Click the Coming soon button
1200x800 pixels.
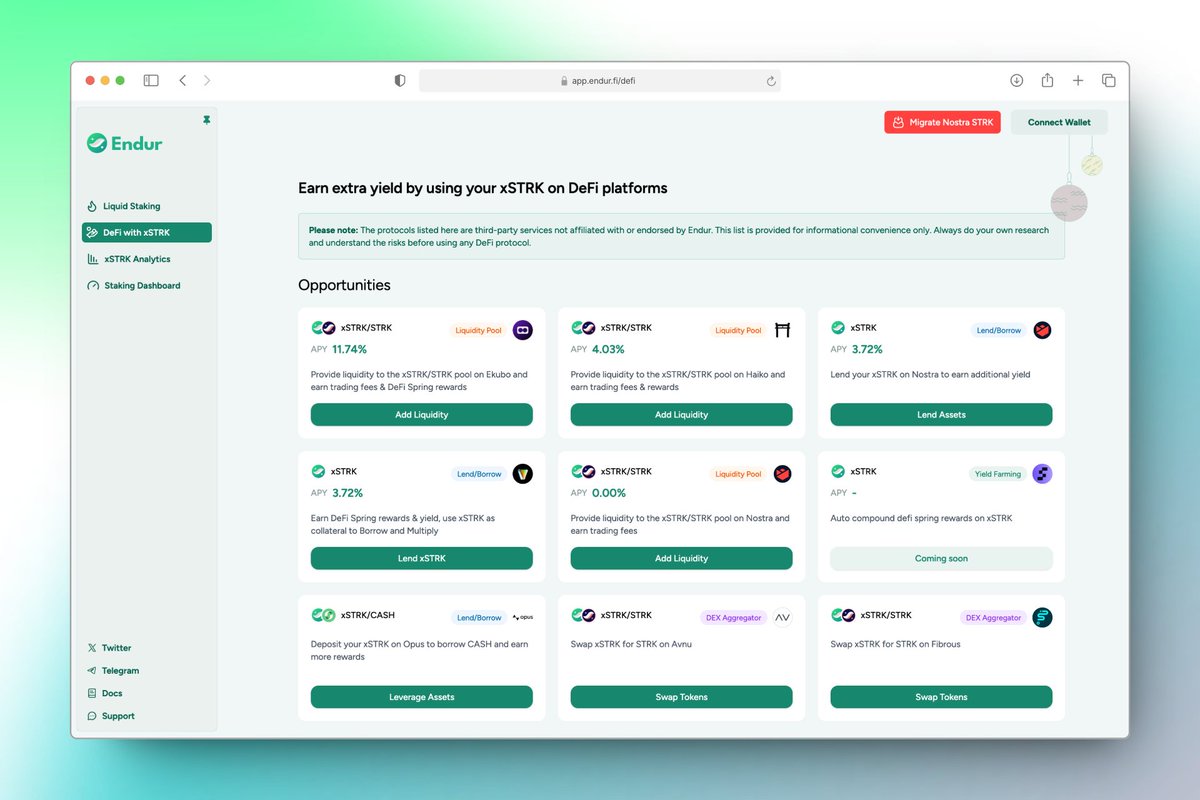click(941, 559)
